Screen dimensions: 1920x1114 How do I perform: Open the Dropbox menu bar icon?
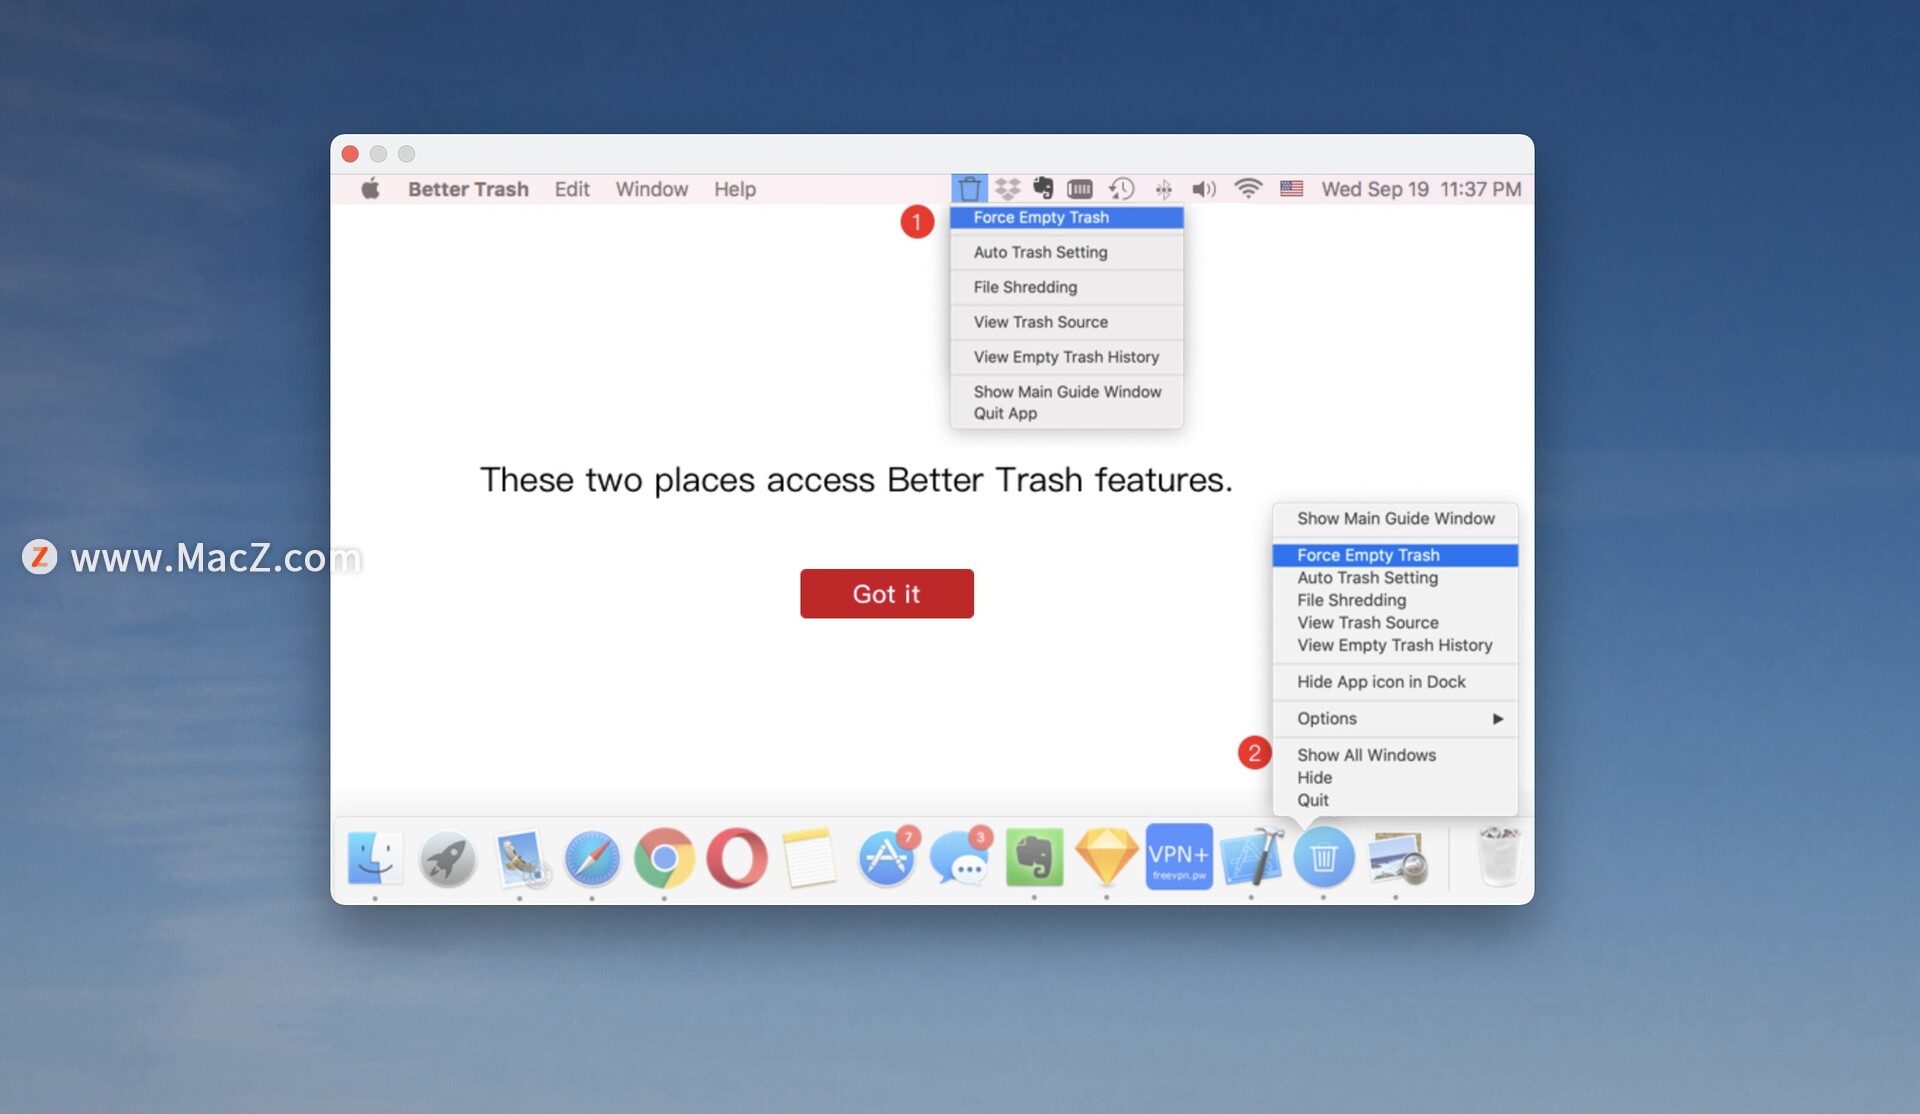(1007, 189)
